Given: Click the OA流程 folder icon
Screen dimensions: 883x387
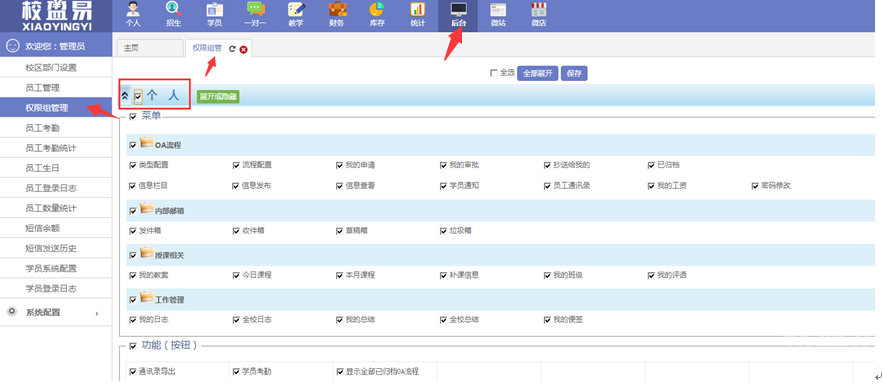Looking at the screenshot, I should (x=146, y=143).
